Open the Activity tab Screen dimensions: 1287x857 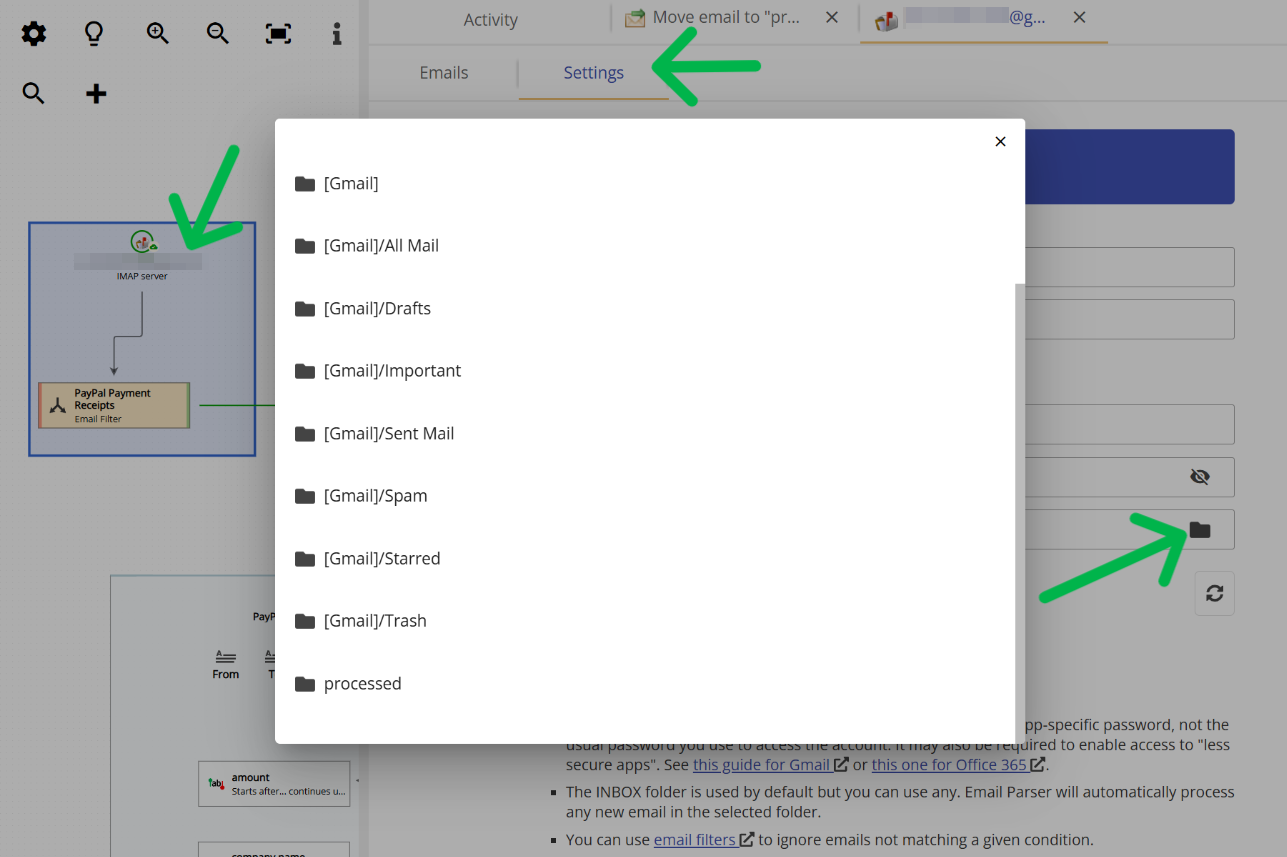coord(490,19)
